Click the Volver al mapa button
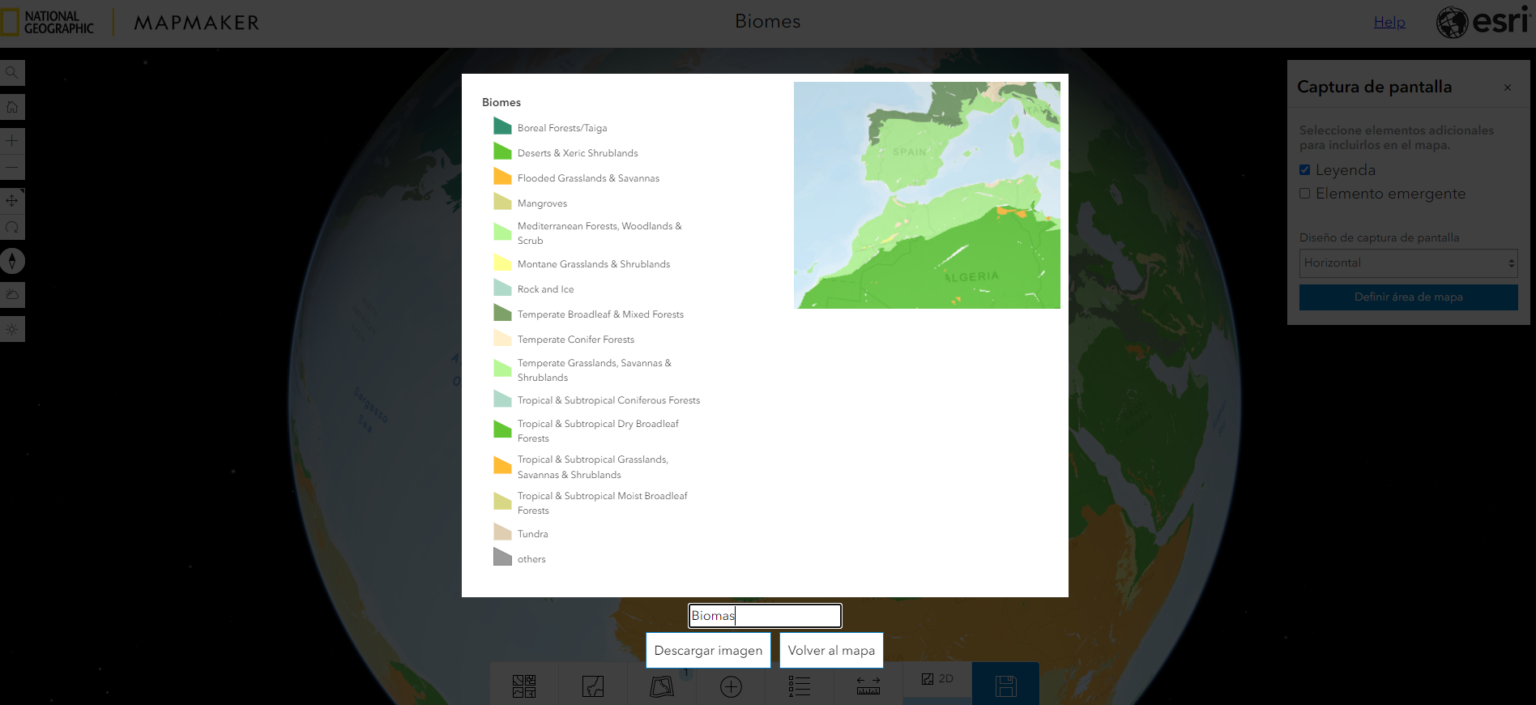 coord(831,649)
